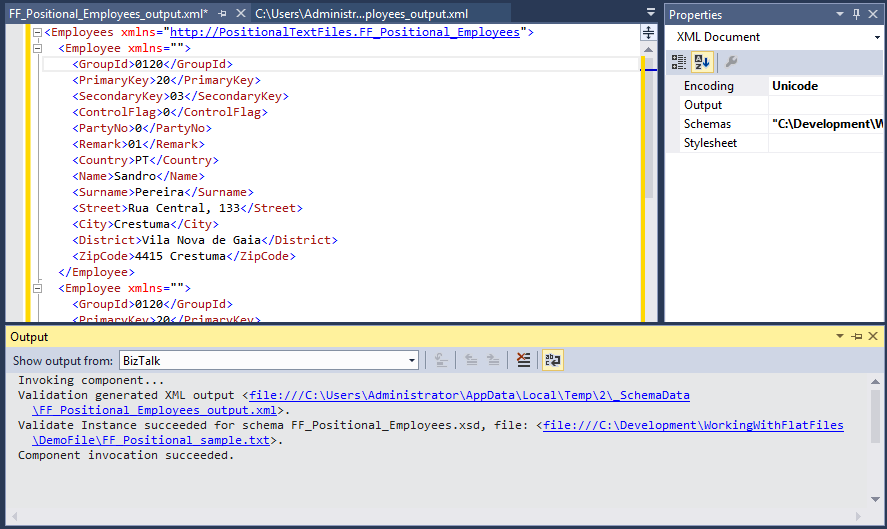Screen dimensions: 887x529
Task: Click the editor vertical scrollbar thumb
Action: [x=648, y=127]
